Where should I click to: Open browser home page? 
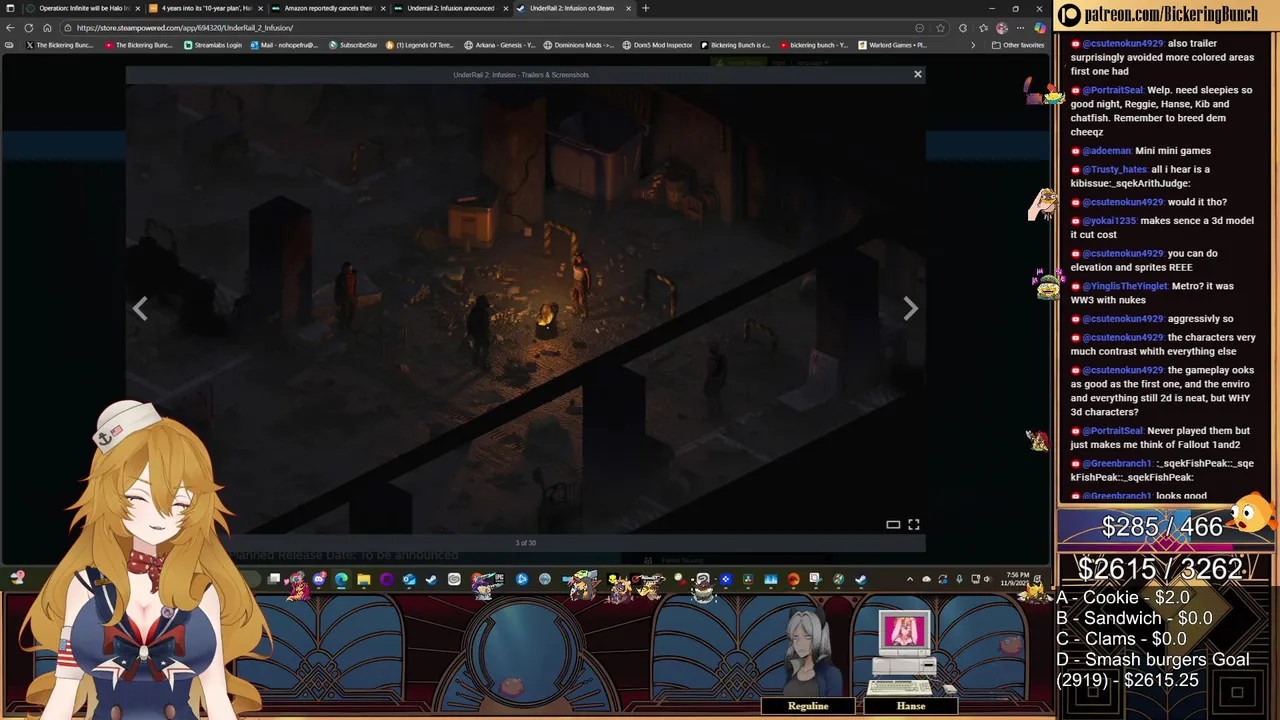[x=47, y=28]
